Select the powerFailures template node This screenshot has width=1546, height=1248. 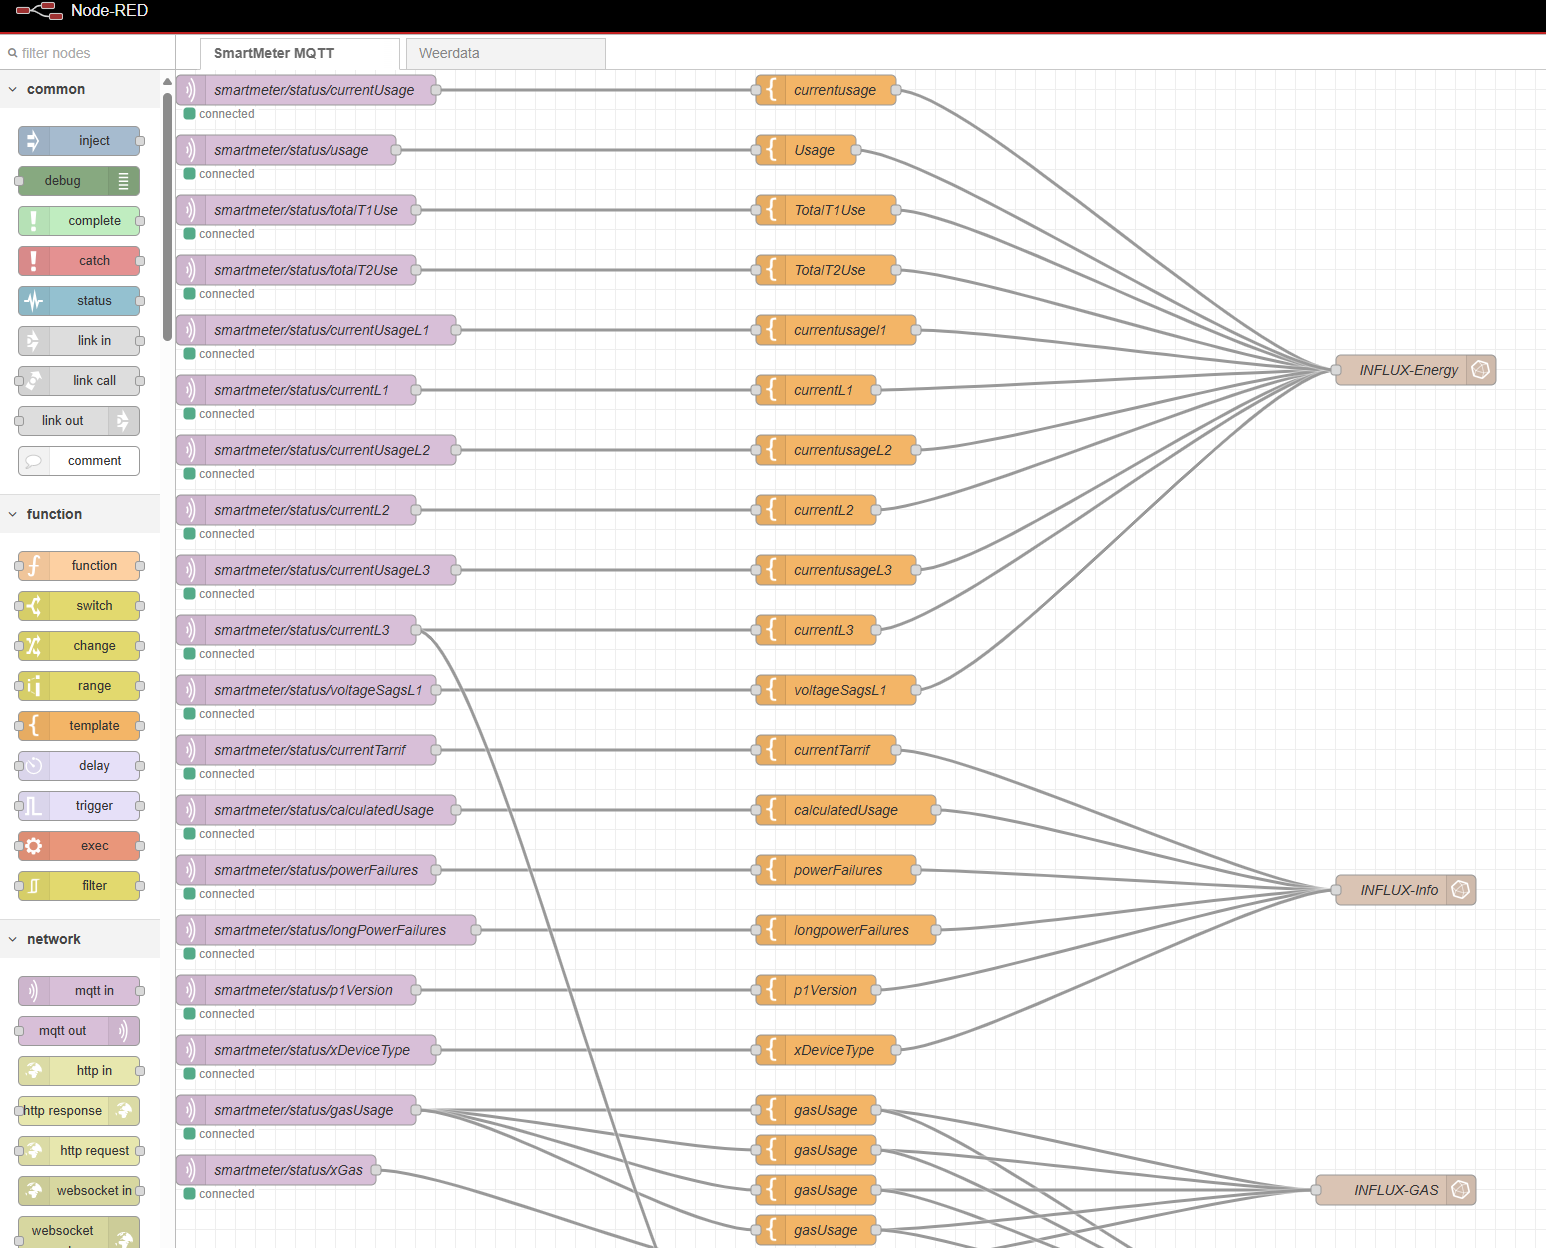tap(836, 870)
